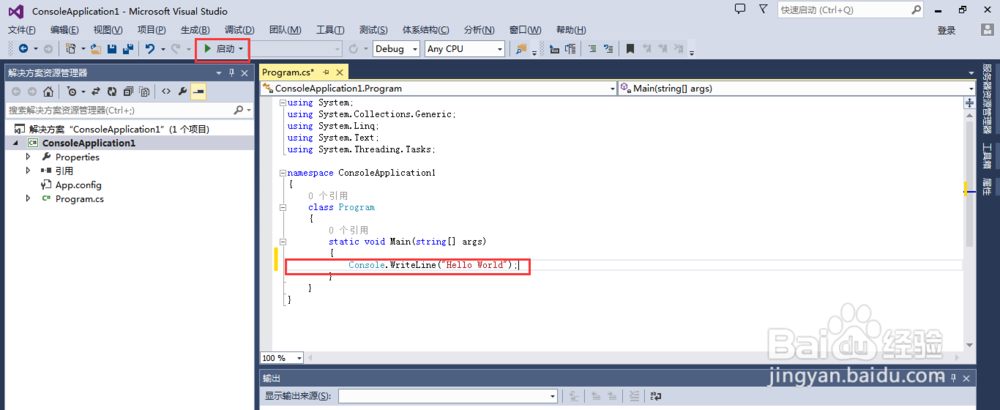Viewport: 1000px width, 410px height.
Task: Switch to the Program.cs* editor tab
Action: pyautogui.click(x=288, y=73)
